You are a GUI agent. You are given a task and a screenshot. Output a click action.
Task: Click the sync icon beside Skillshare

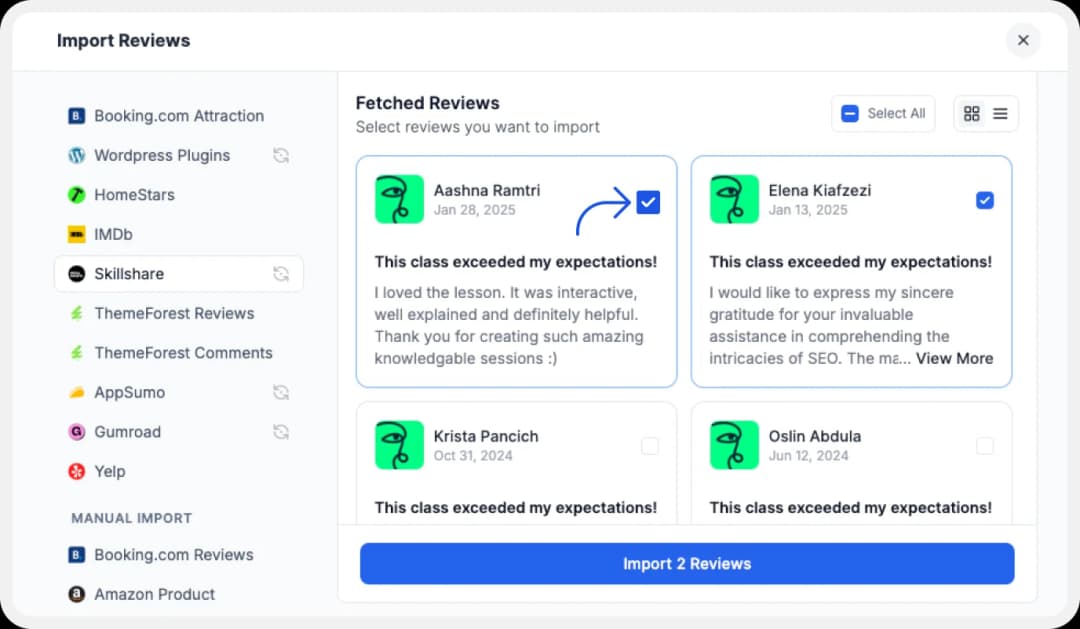280,273
